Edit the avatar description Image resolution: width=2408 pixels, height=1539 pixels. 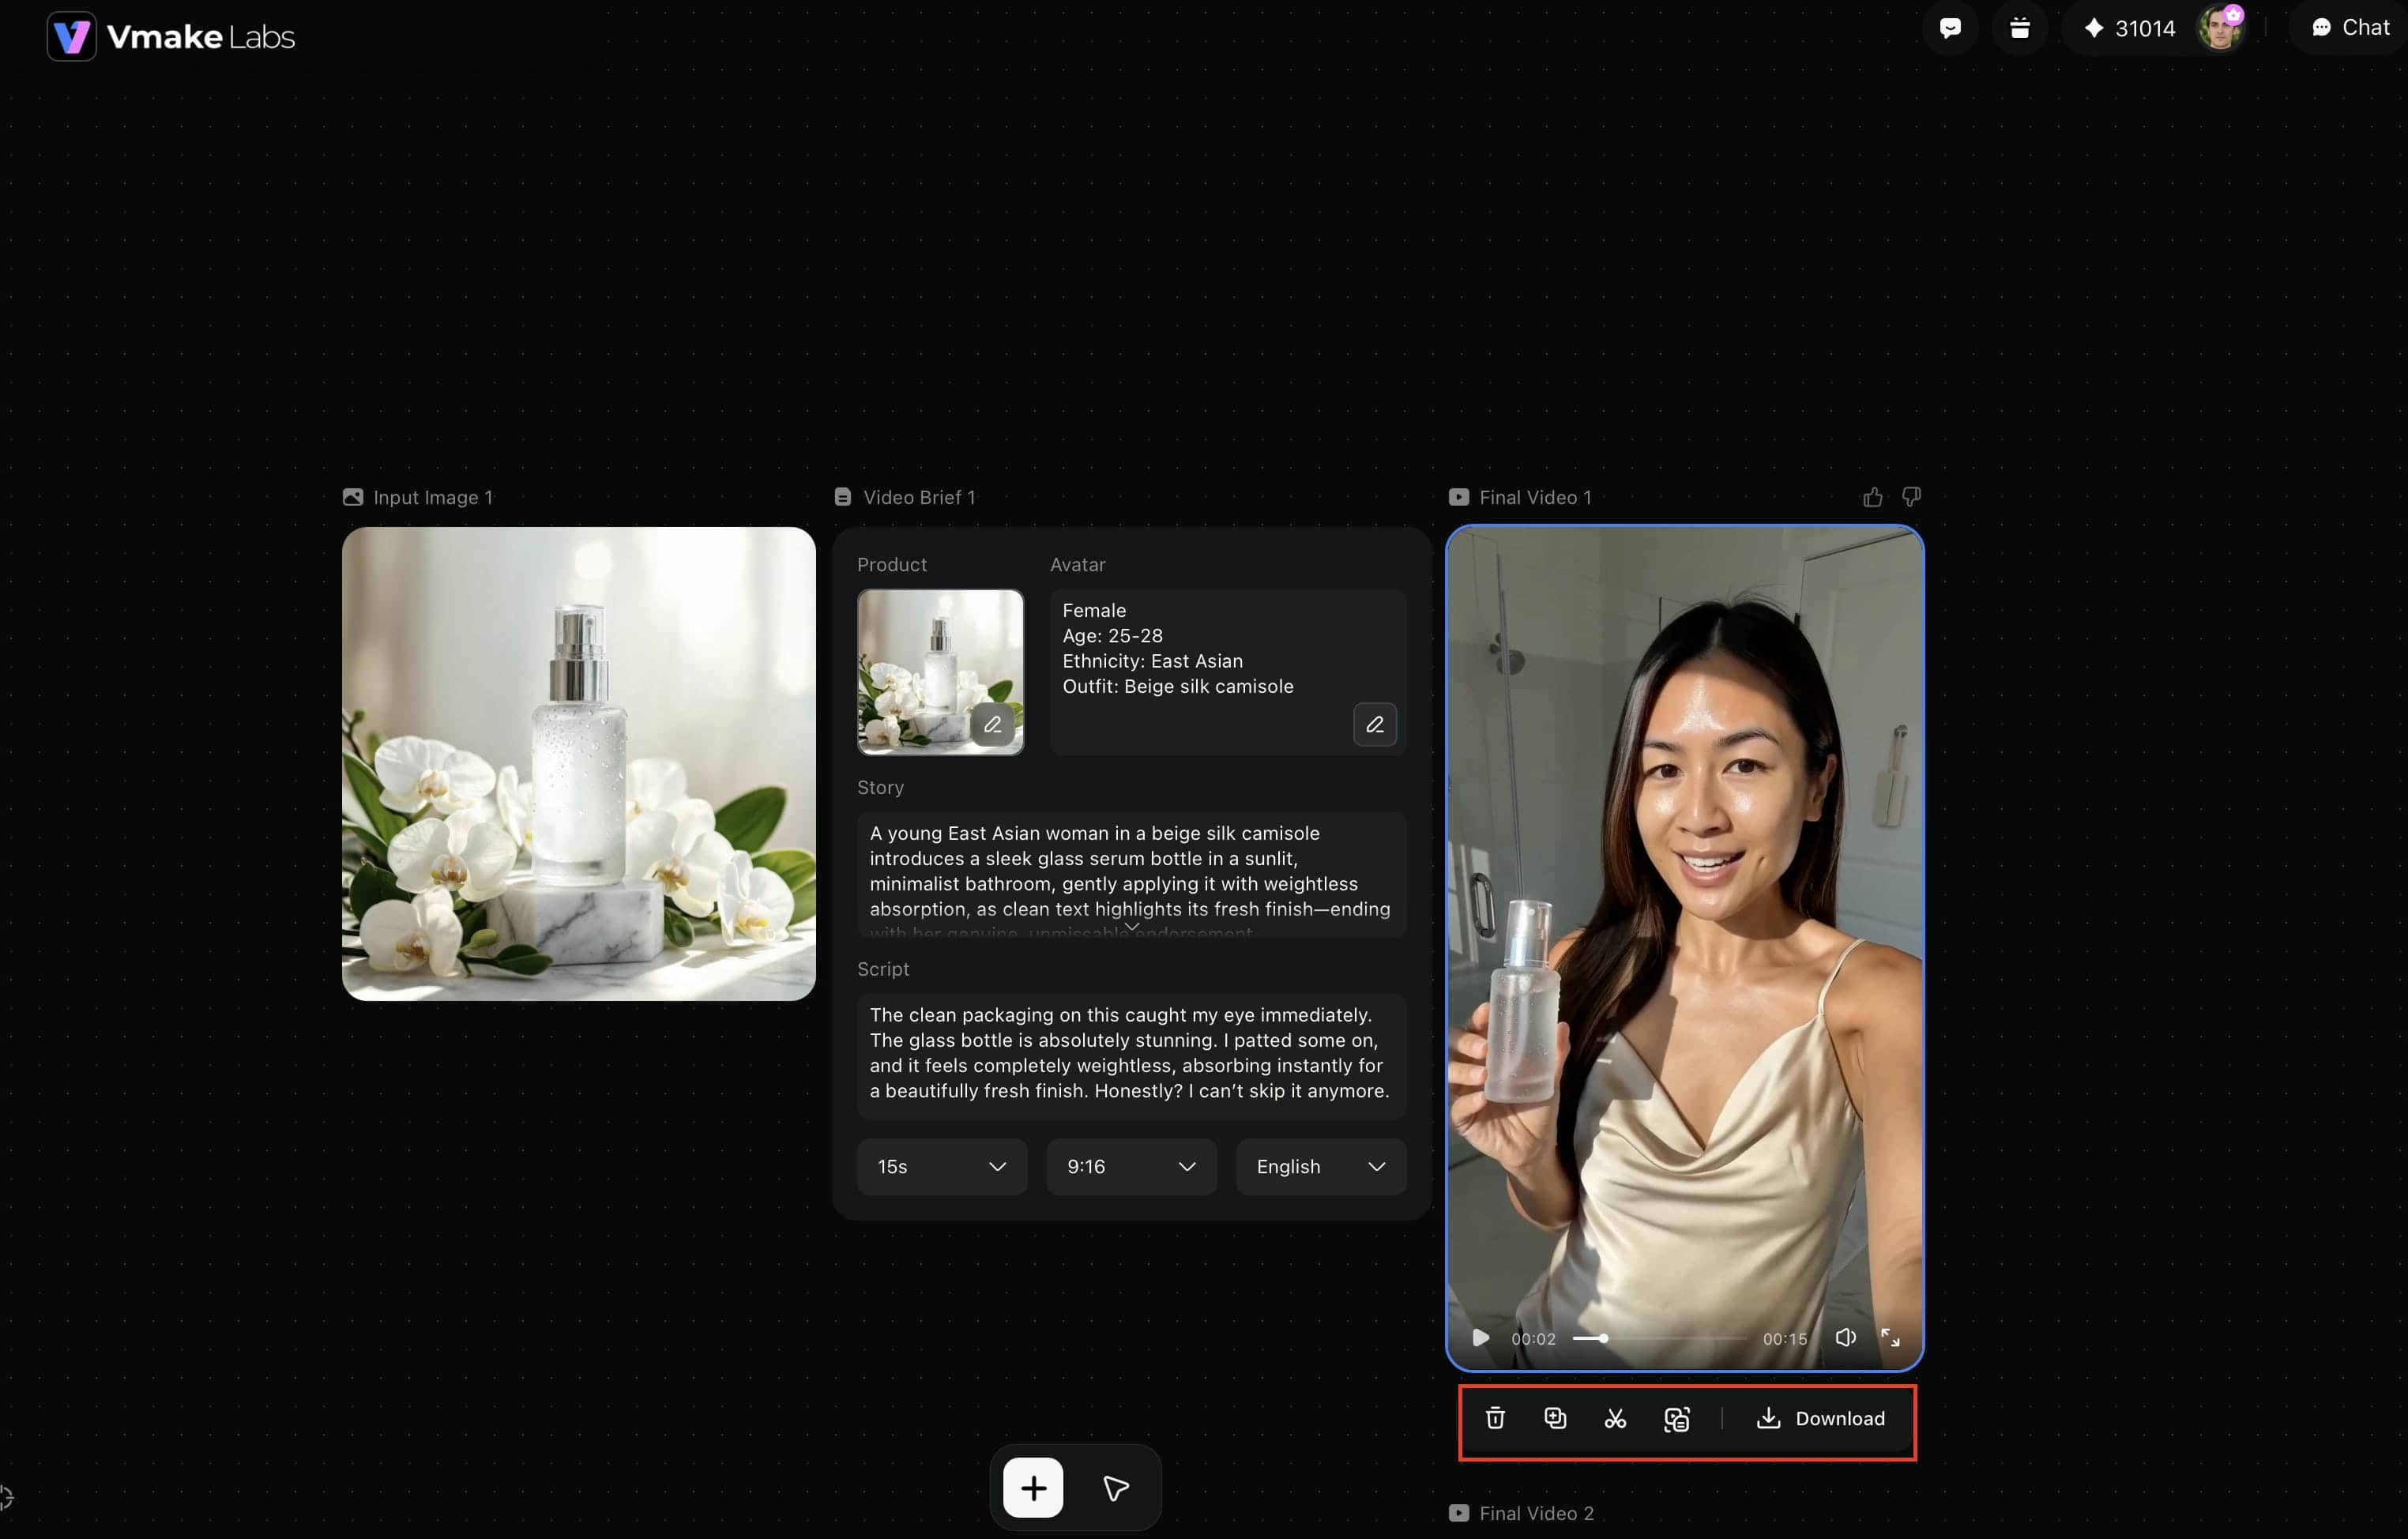point(1375,724)
